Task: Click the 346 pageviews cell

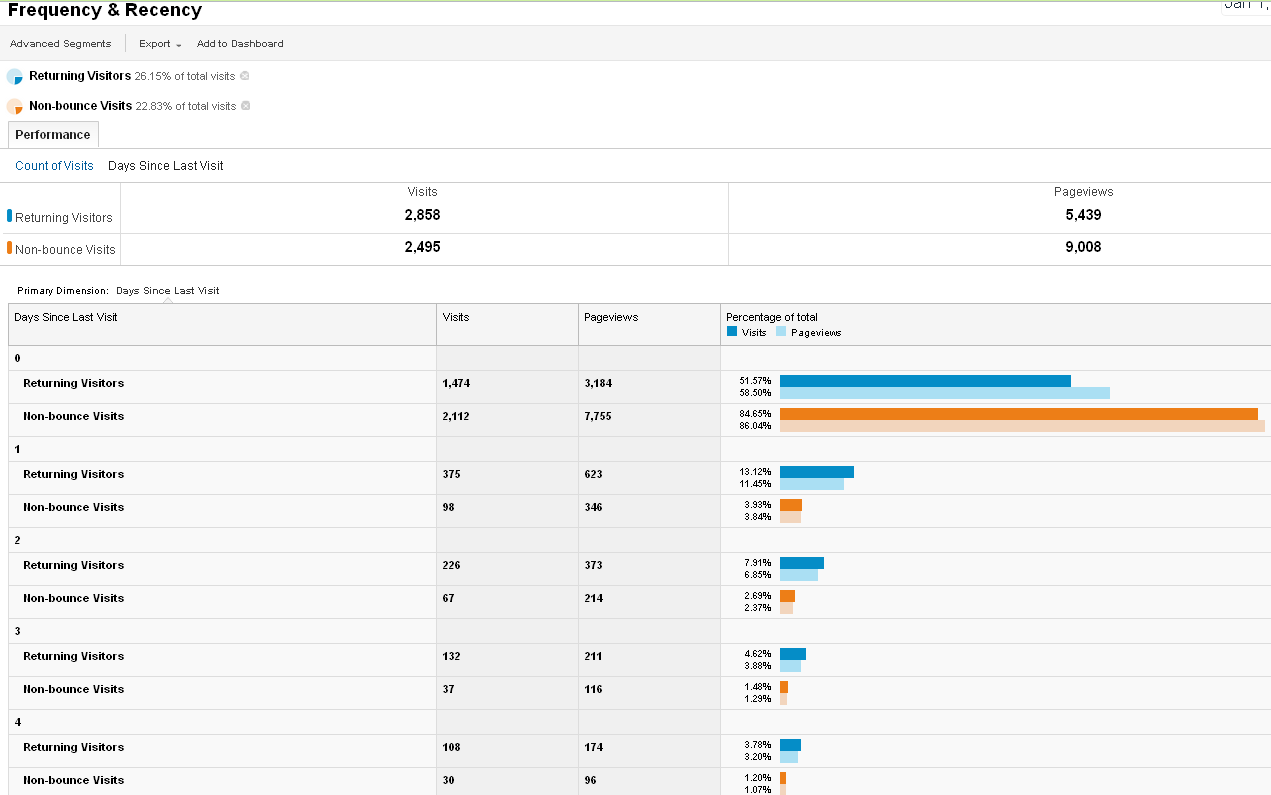Action: [x=593, y=507]
